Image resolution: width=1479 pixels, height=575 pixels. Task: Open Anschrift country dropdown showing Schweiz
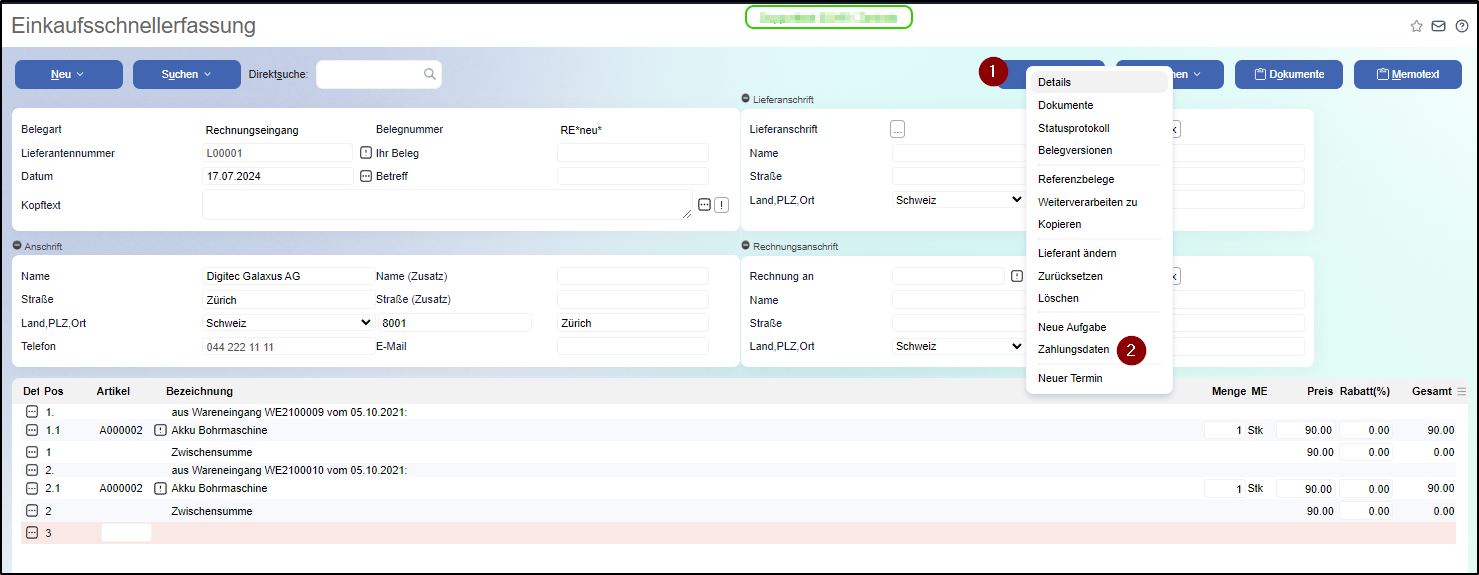coord(288,323)
